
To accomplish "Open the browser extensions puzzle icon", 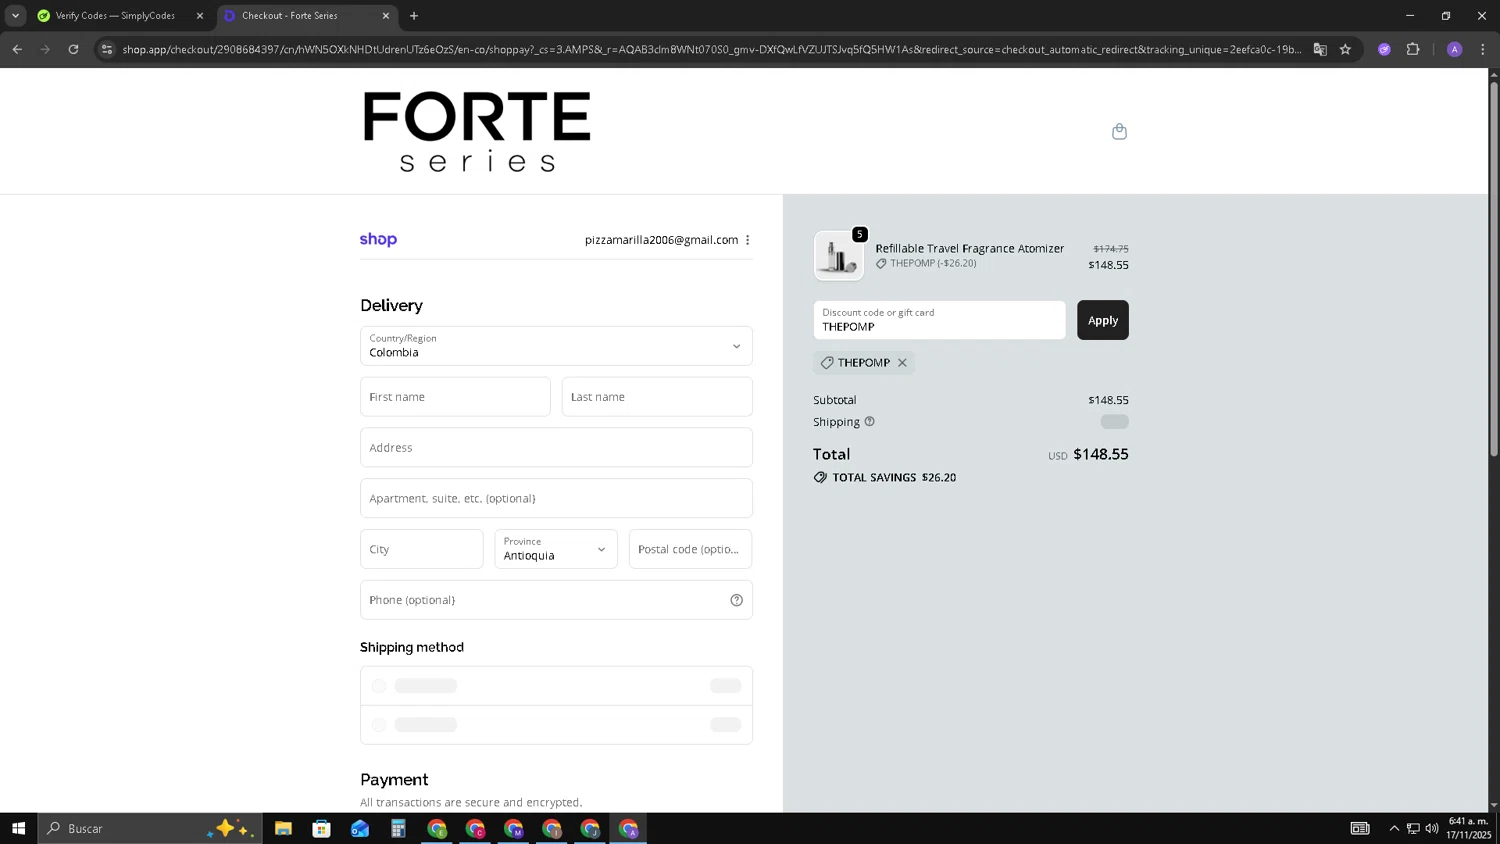I will pyautogui.click(x=1413, y=49).
